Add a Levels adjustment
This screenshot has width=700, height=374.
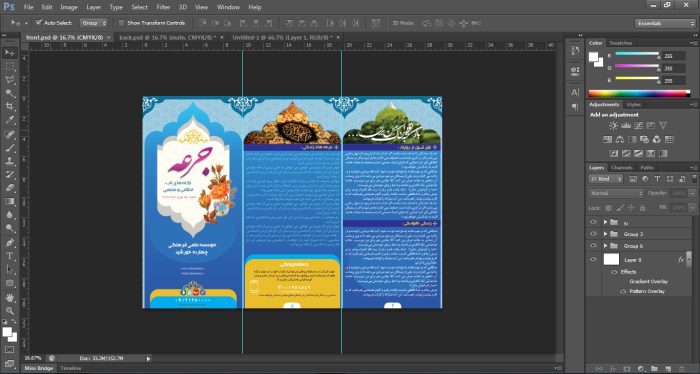[x=626, y=126]
